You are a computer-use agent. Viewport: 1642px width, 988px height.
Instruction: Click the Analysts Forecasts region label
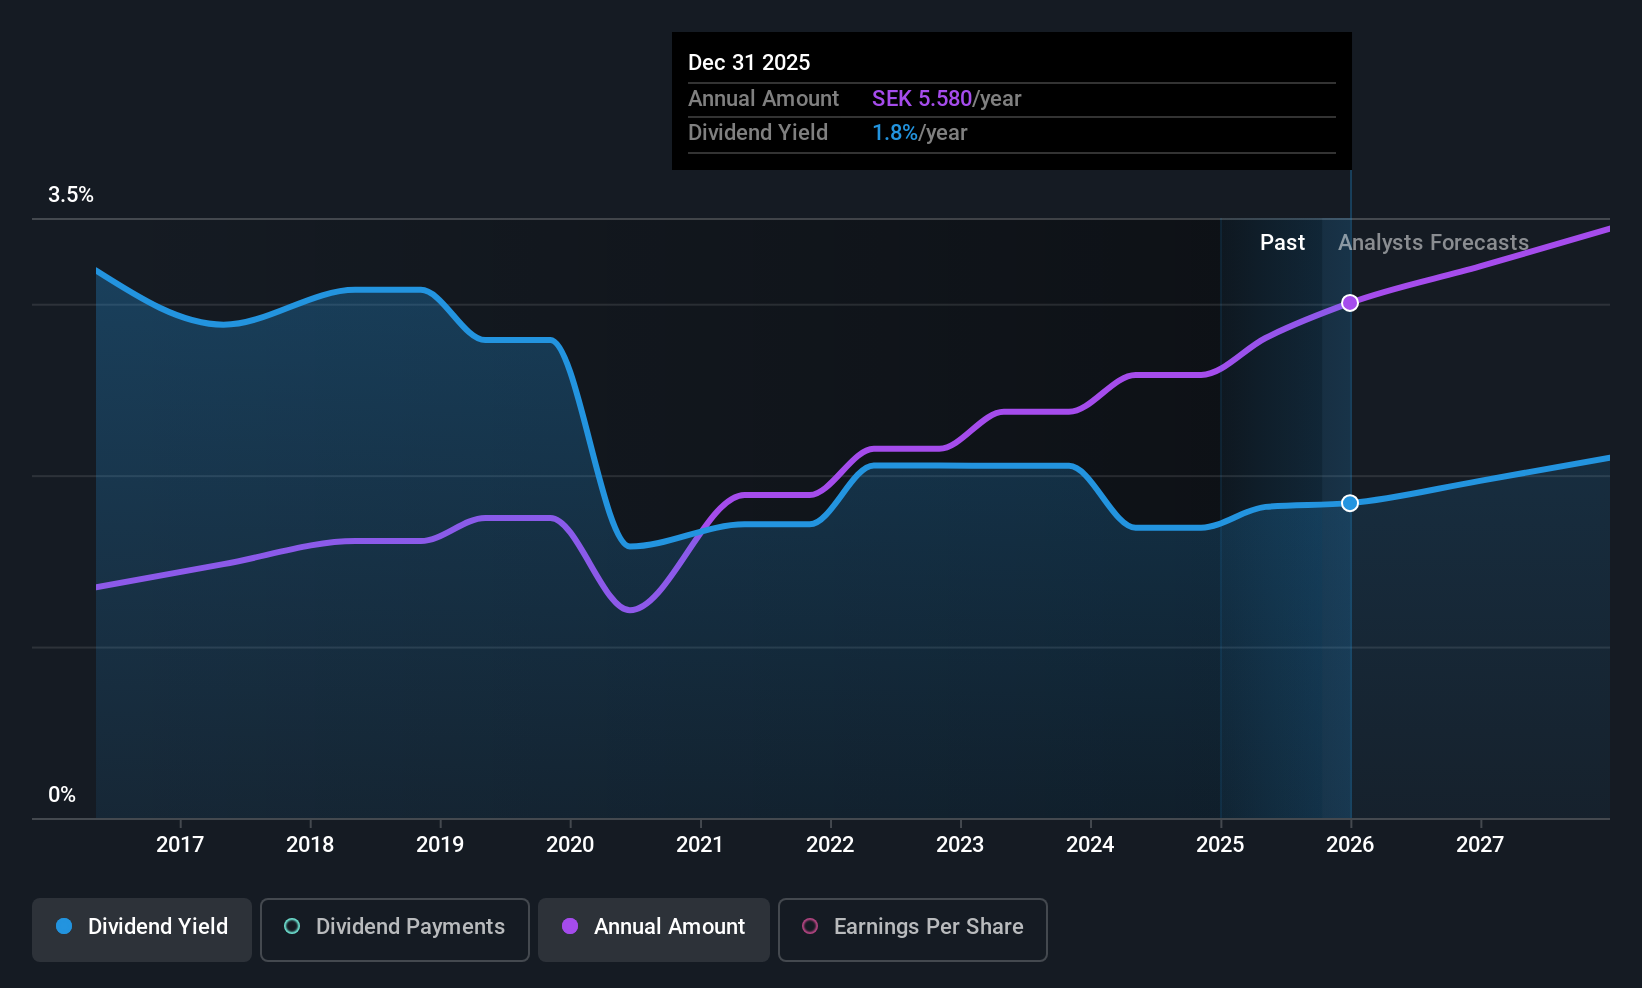pos(1433,243)
